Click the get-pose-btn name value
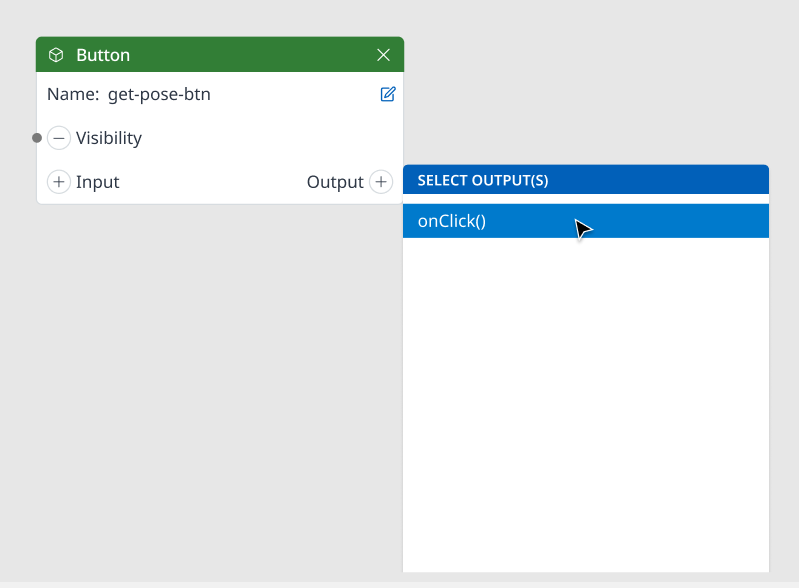 (159, 95)
